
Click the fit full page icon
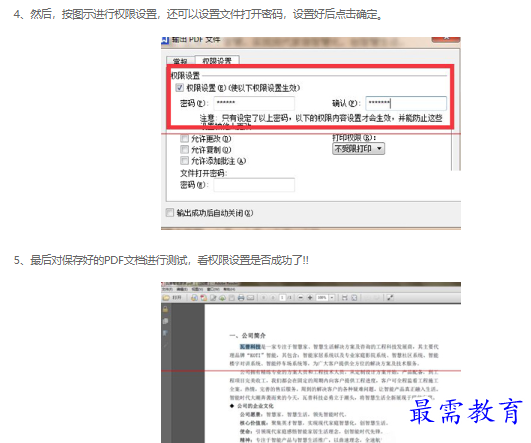pos(354,298)
